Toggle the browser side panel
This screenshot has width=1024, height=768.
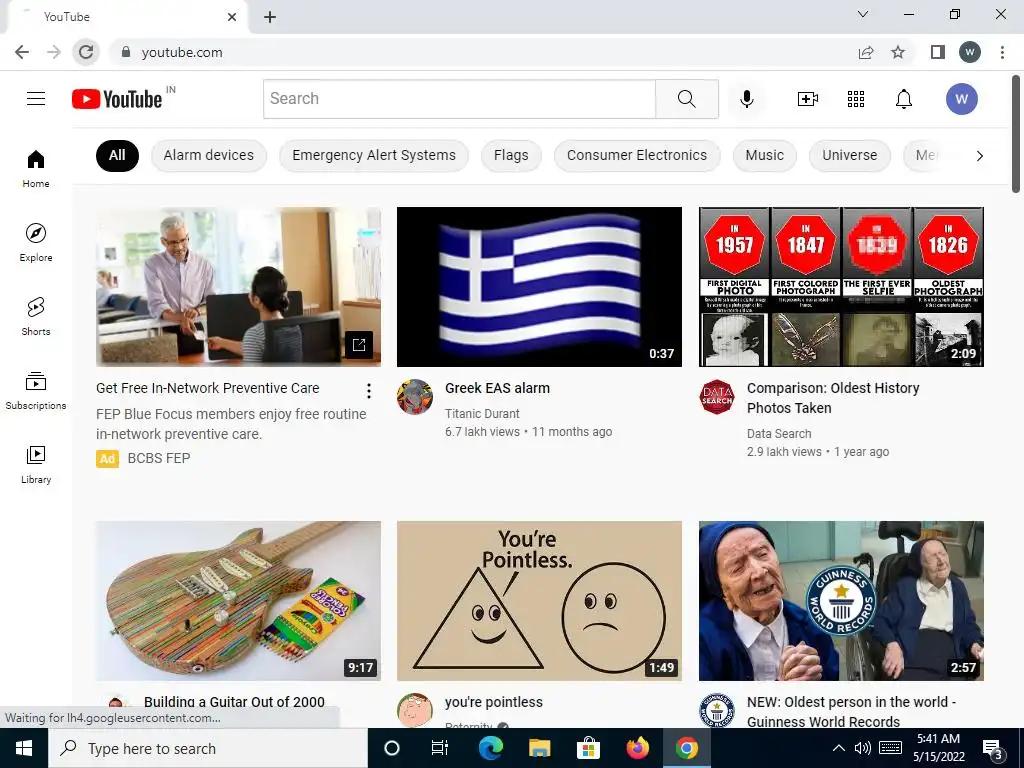[938, 52]
